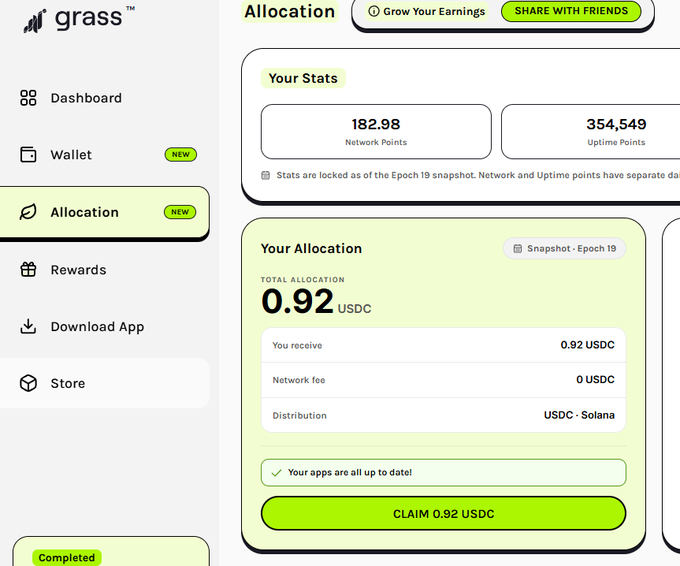Click calendar icon in Snapshot Epoch 19 badge
680x566 pixels.
pyautogui.click(x=517, y=249)
